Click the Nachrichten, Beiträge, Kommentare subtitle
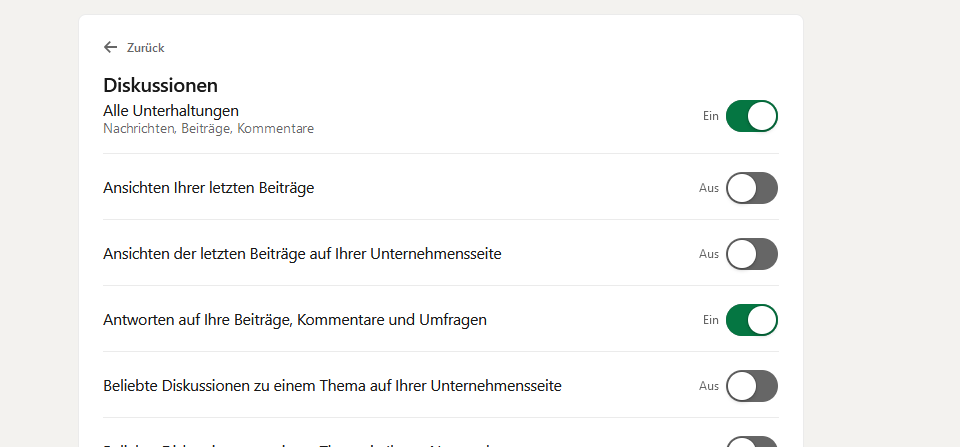Viewport: 960px width, 447px height. coord(208,129)
